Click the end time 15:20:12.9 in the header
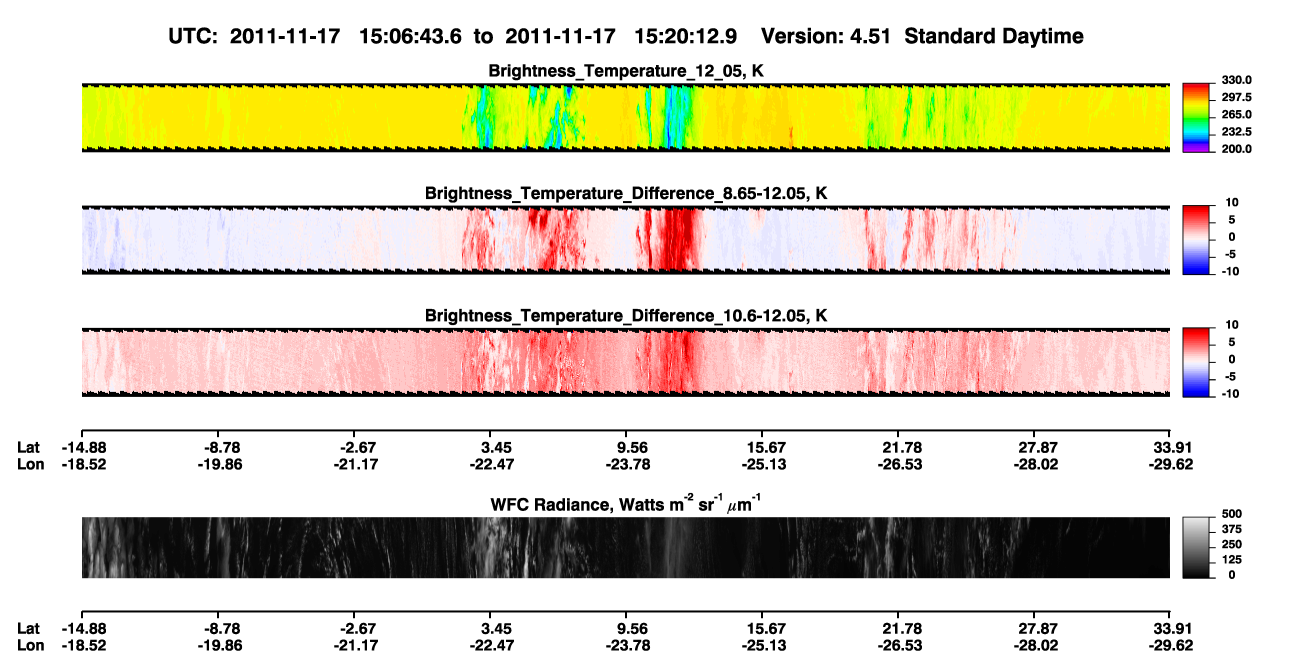 click(x=684, y=37)
